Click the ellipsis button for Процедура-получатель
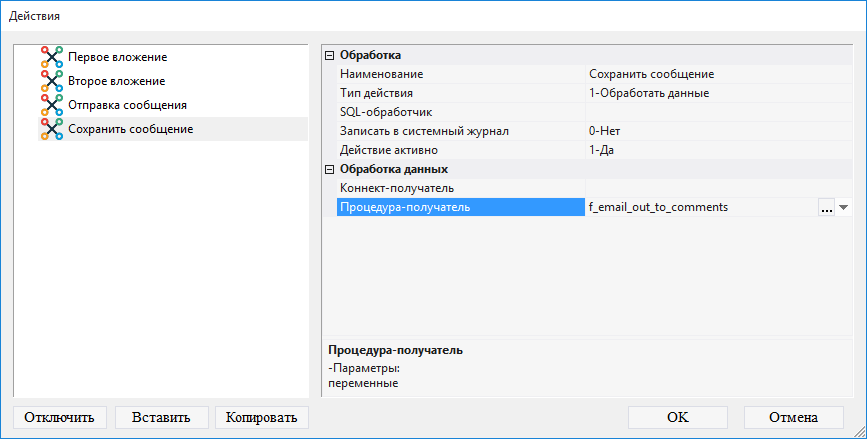867x439 pixels. 826,207
